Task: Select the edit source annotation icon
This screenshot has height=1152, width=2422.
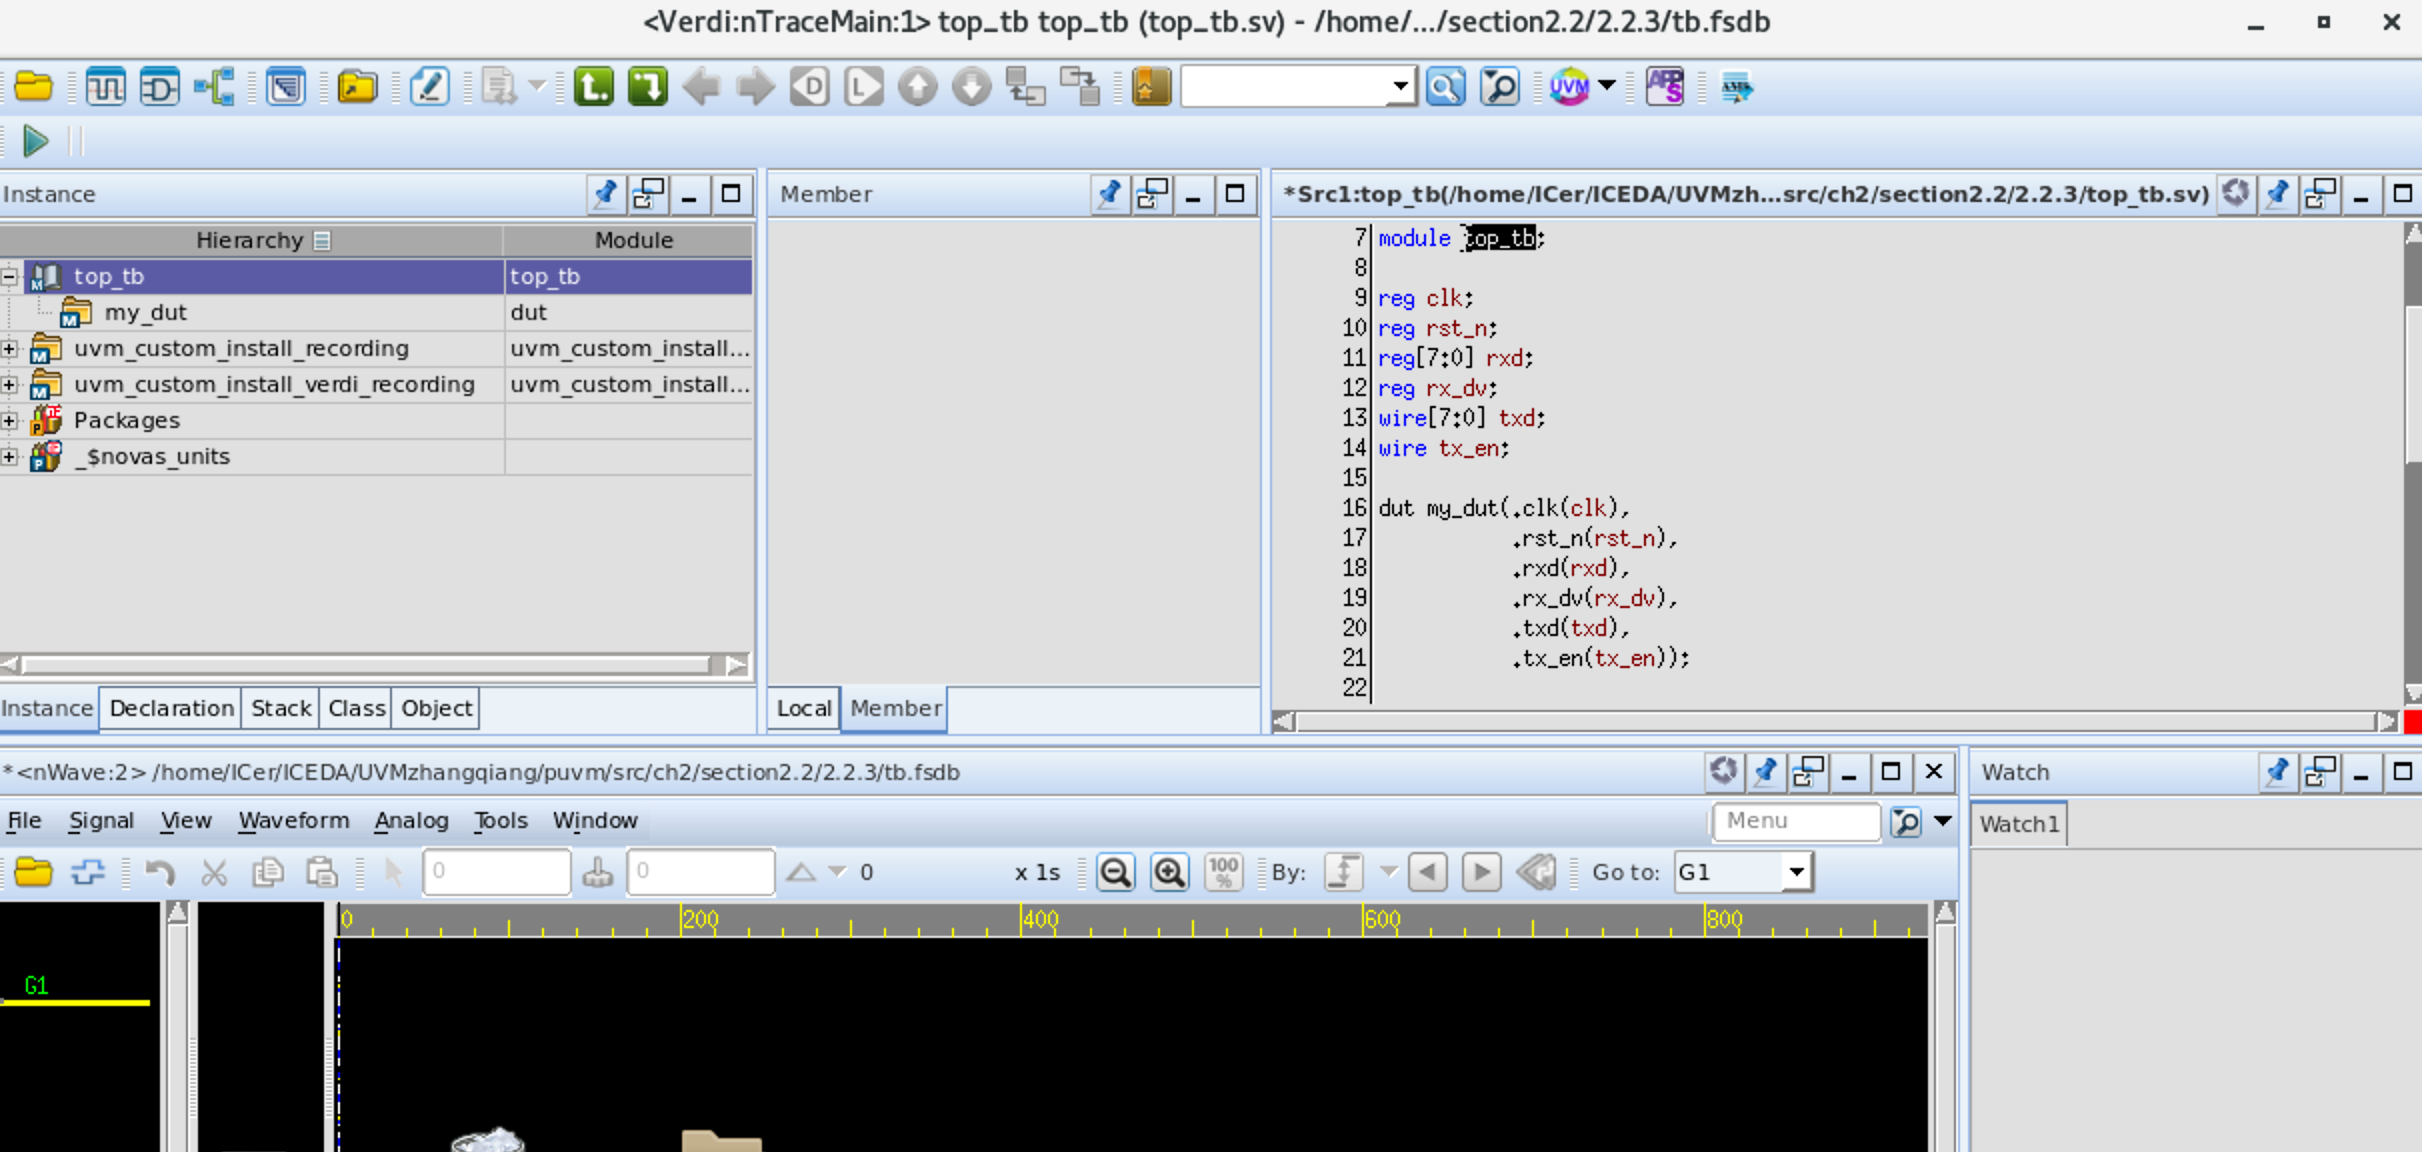Action: click(x=430, y=87)
